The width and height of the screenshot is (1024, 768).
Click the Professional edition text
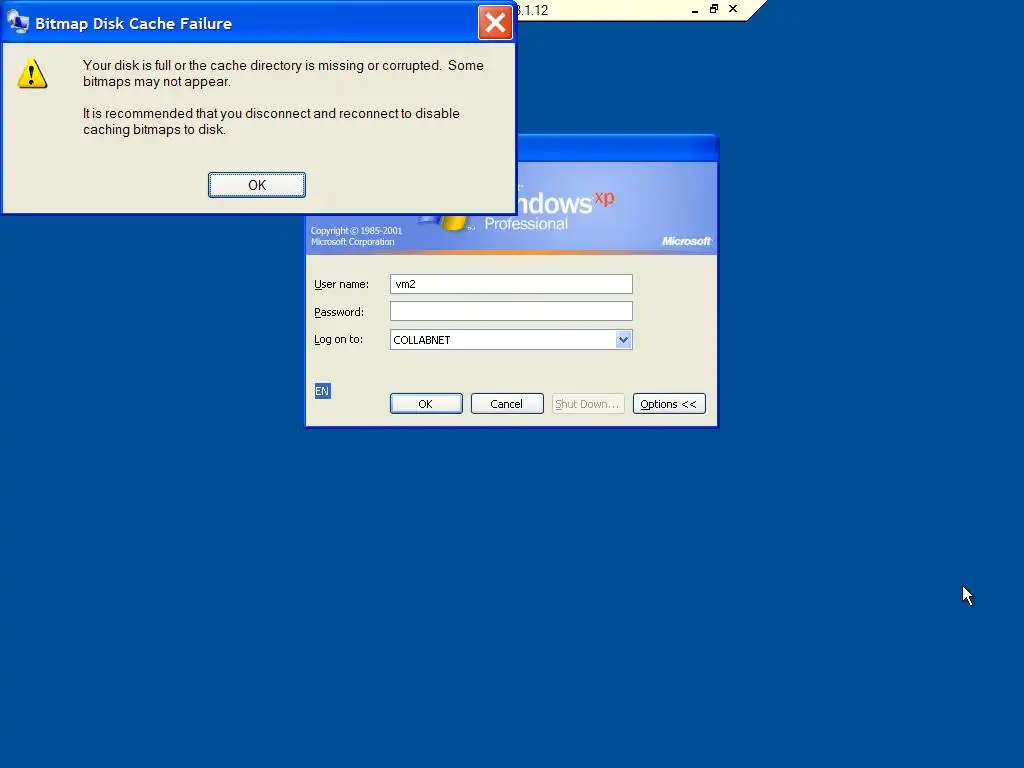[x=526, y=224]
